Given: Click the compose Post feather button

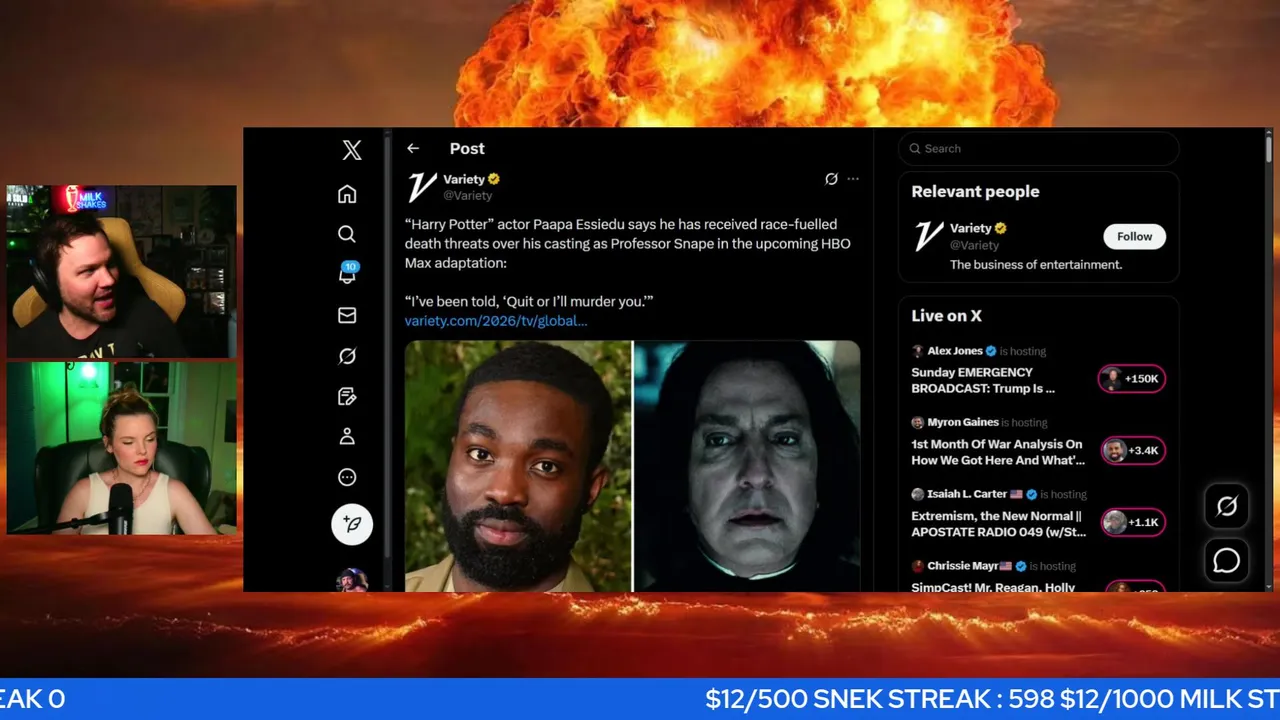Looking at the screenshot, I should [352, 524].
